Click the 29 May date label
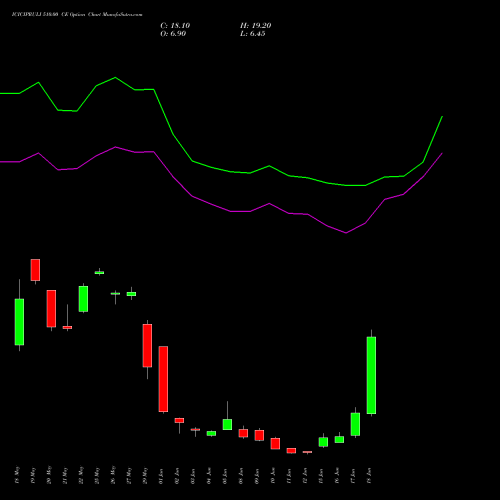Image resolution: width=500 pixels, height=500 pixels. [145, 475]
